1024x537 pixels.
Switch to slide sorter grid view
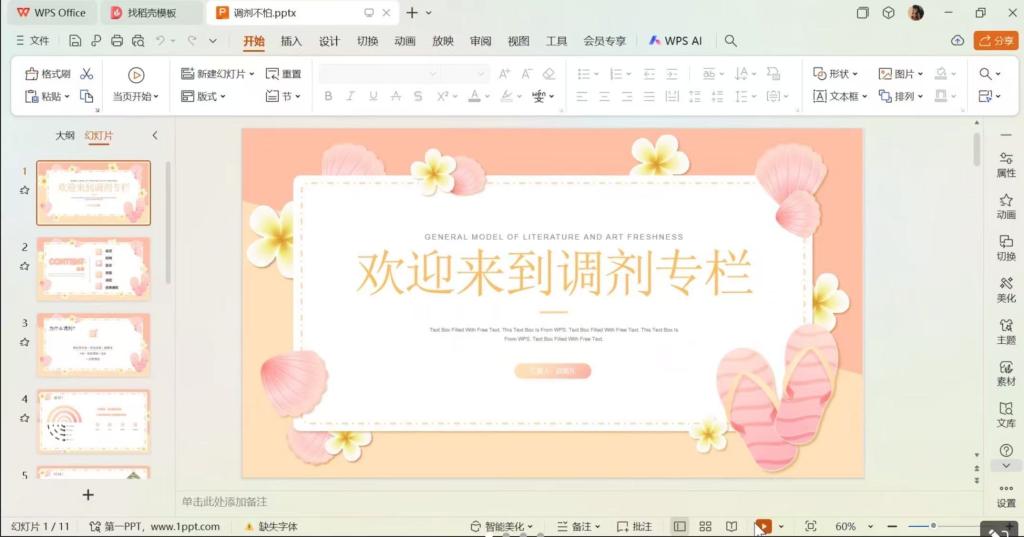pyautogui.click(x=705, y=526)
